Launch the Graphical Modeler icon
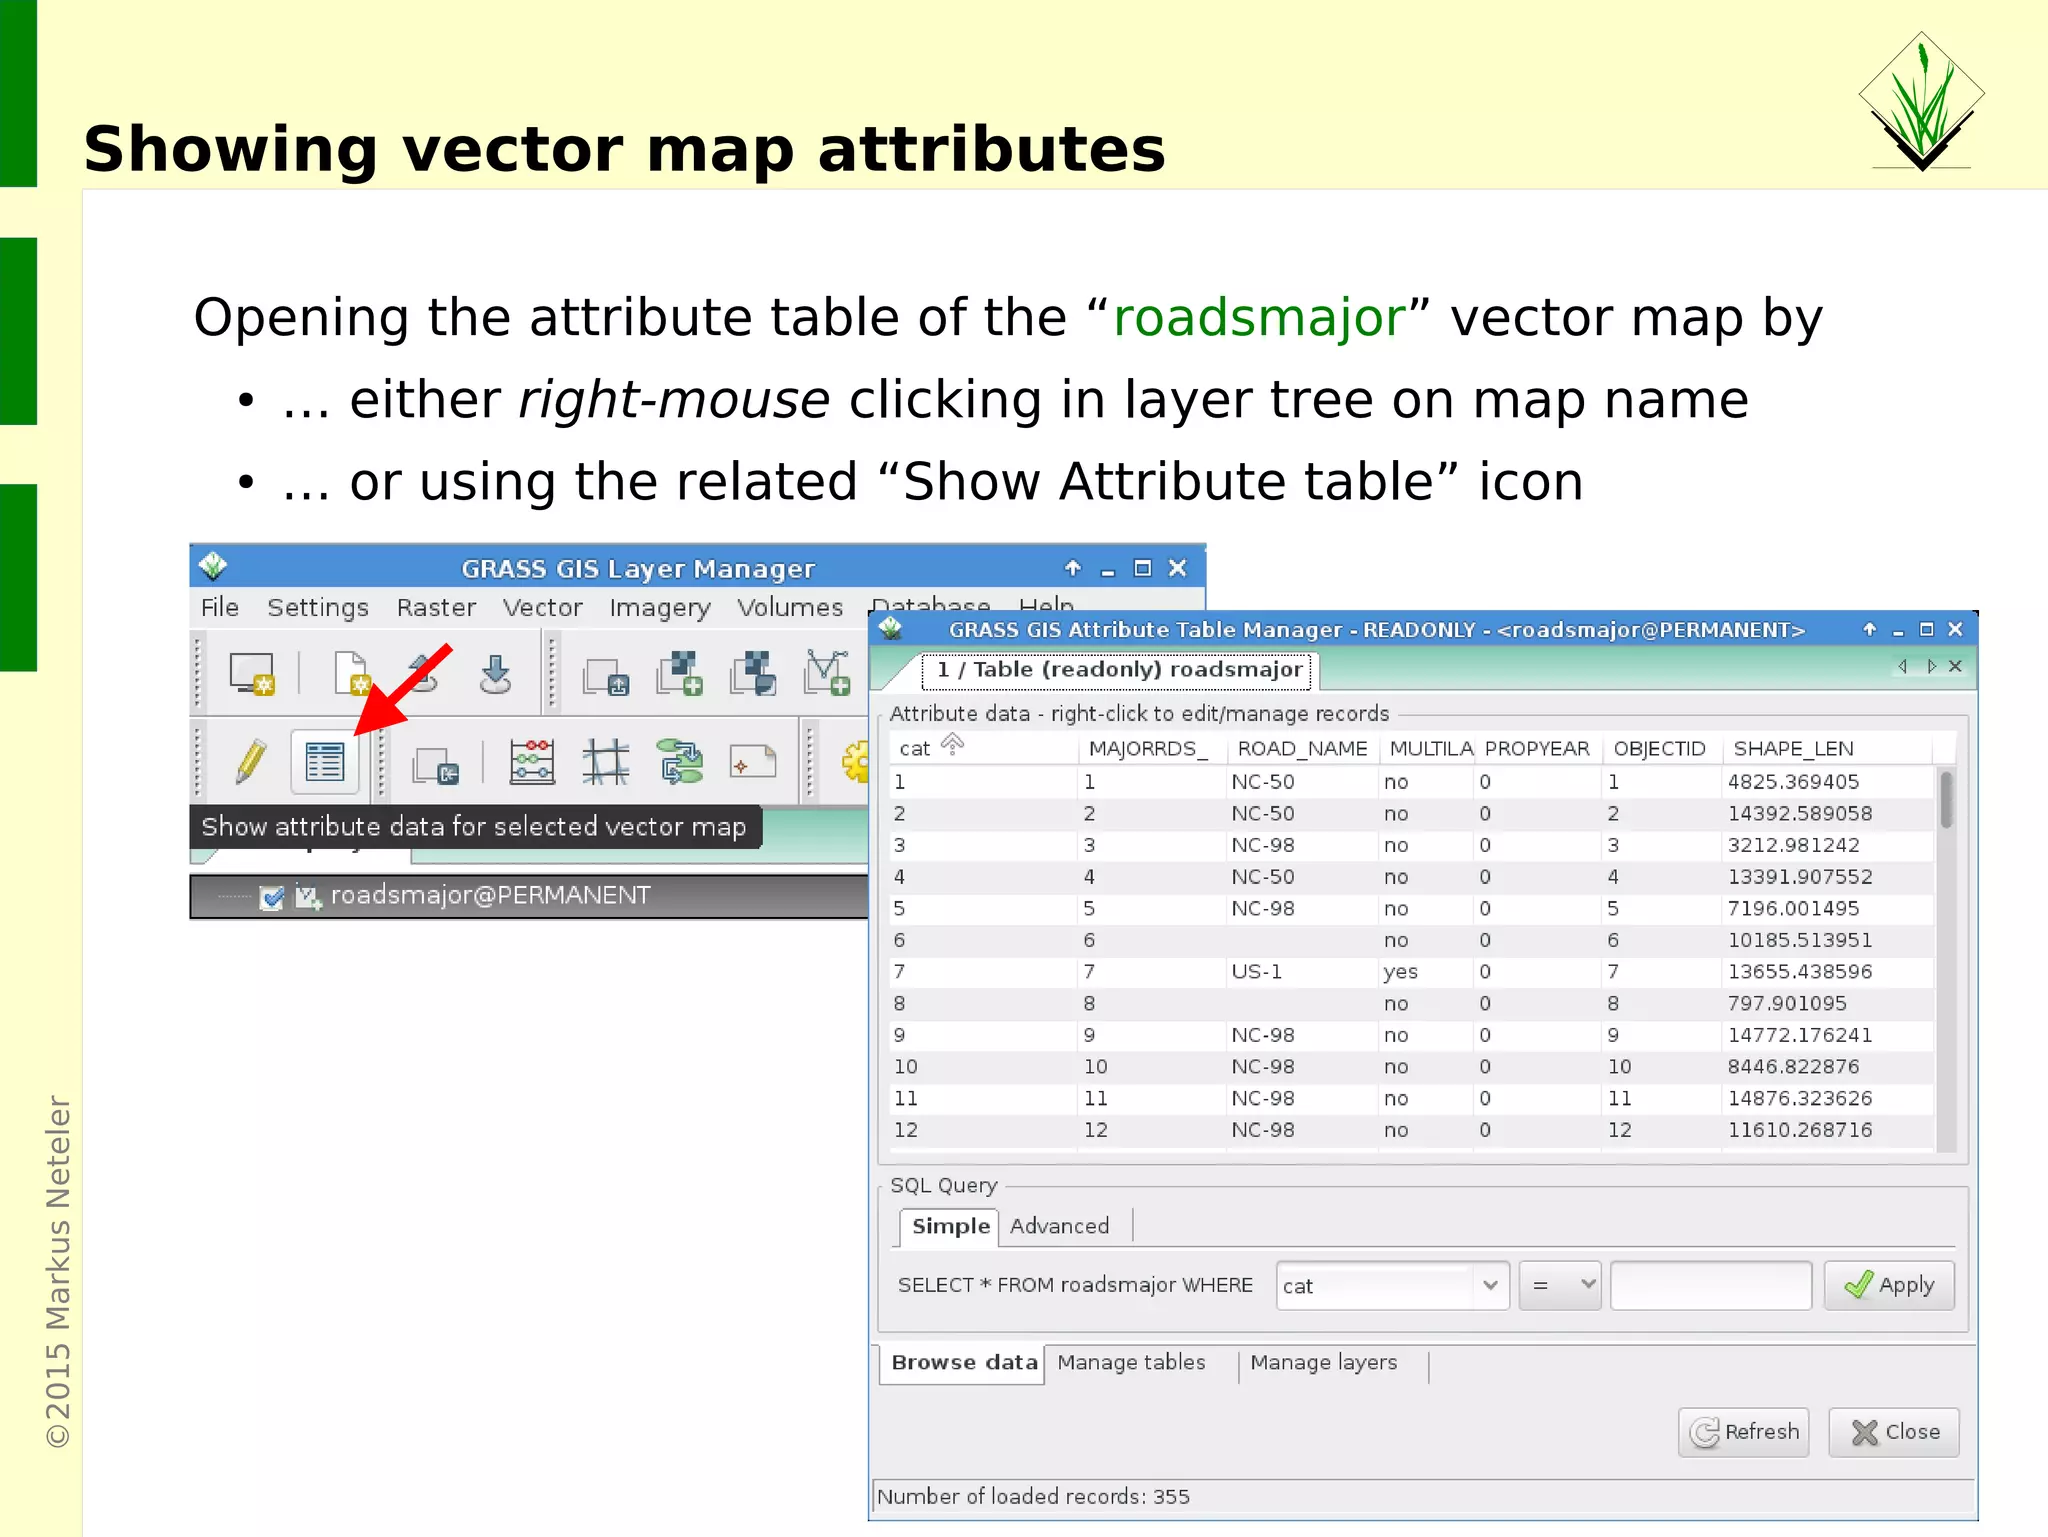Screen dimensions: 2048x1537 click(x=680, y=762)
